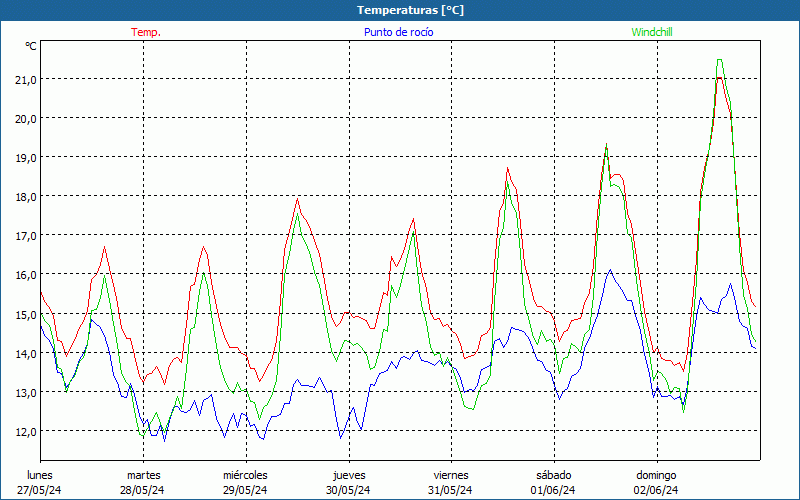
Task: Click the 29/05/24 date label
Action: click(245, 490)
